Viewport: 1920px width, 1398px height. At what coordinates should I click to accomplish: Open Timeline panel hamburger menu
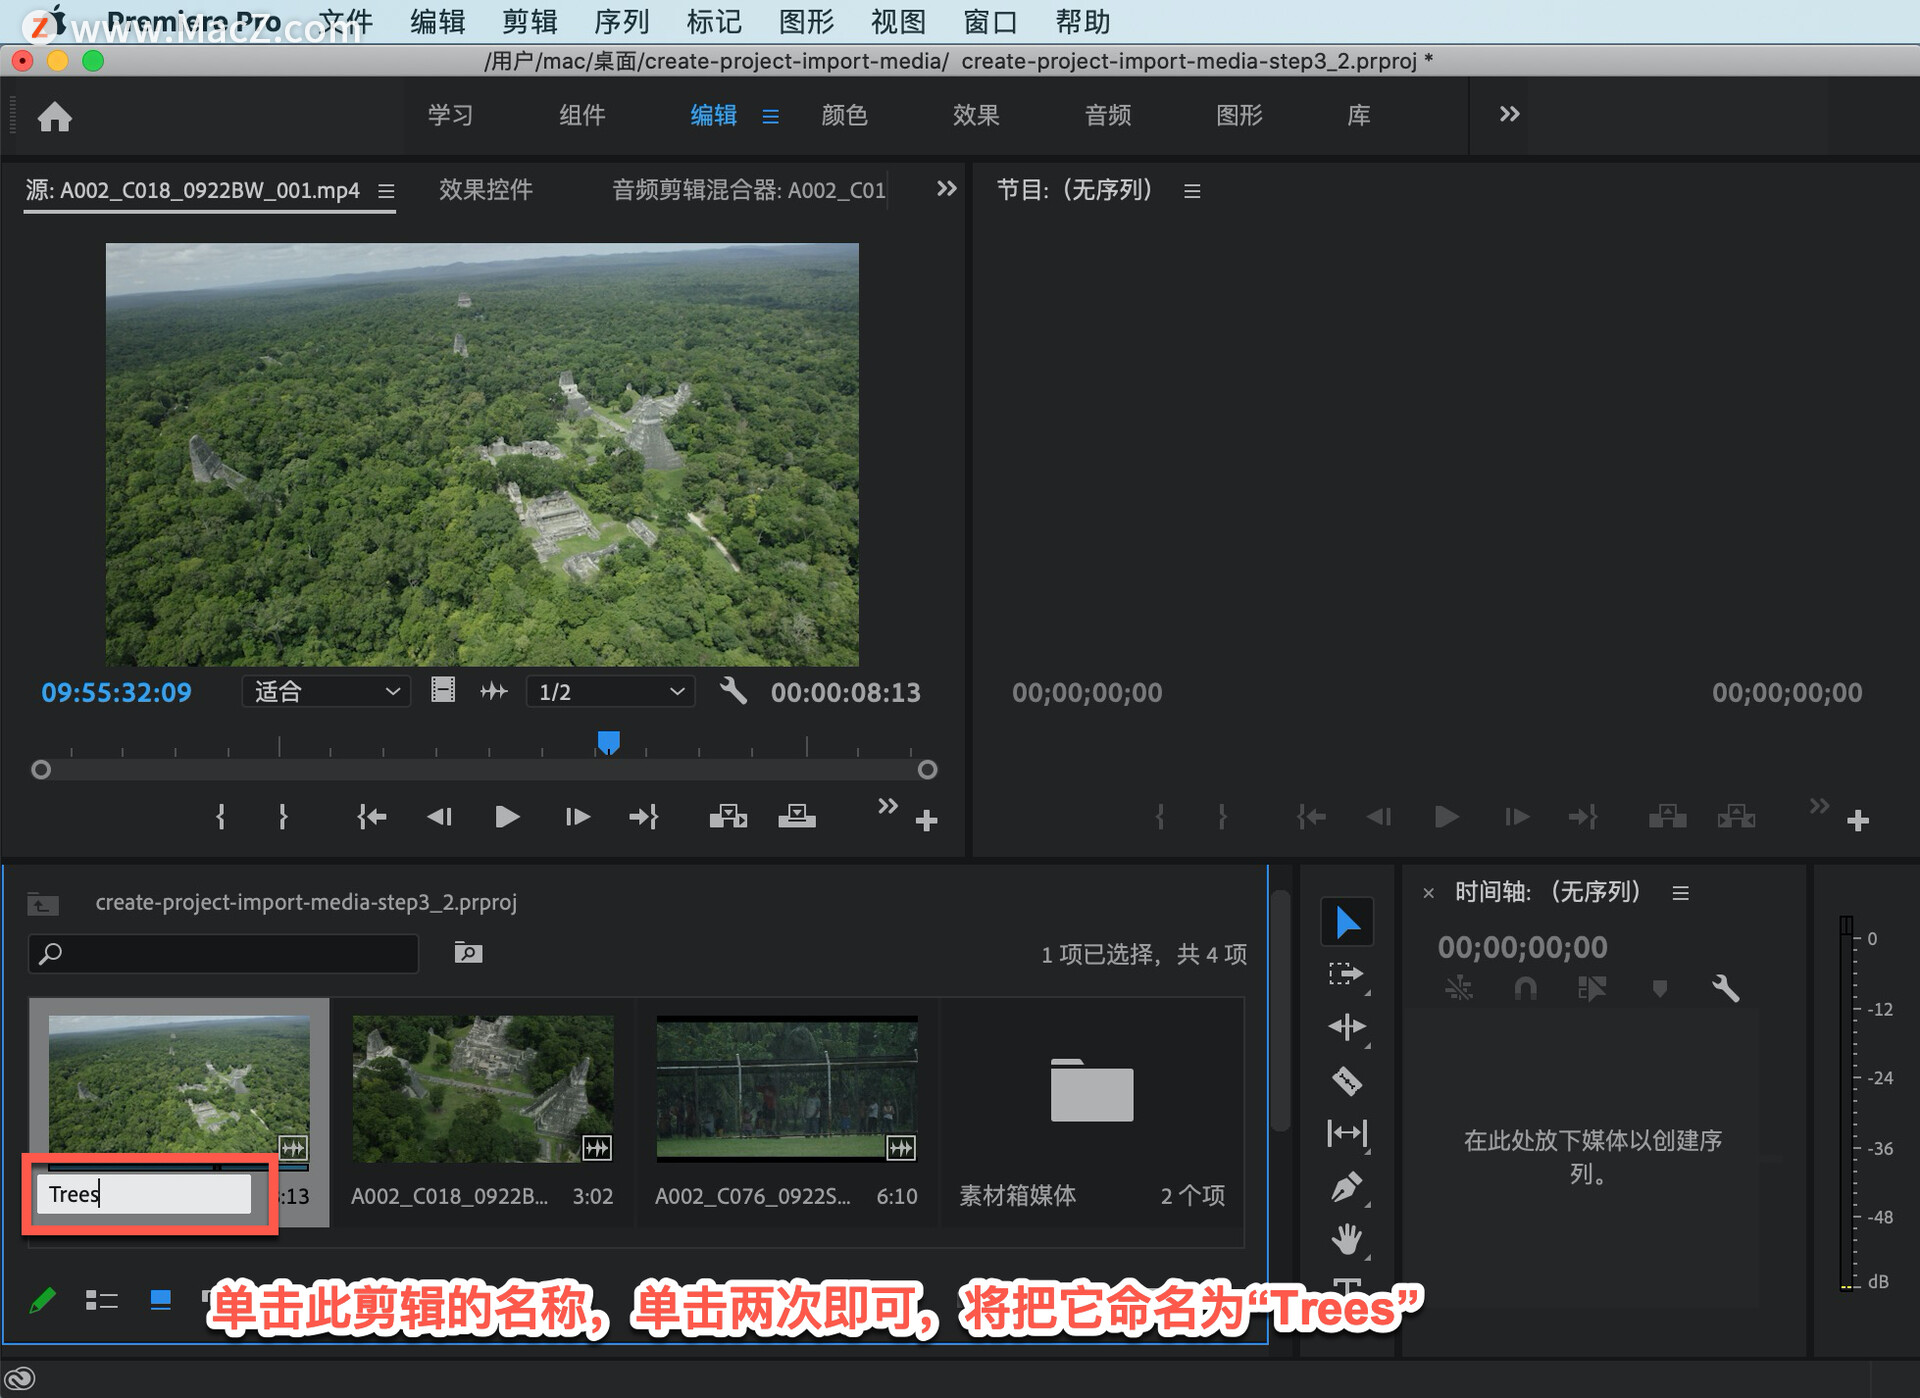(x=1680, y=893)
